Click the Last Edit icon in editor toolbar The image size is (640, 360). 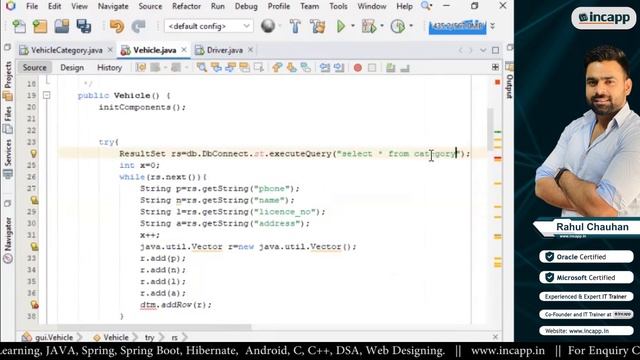coord(141,68)
